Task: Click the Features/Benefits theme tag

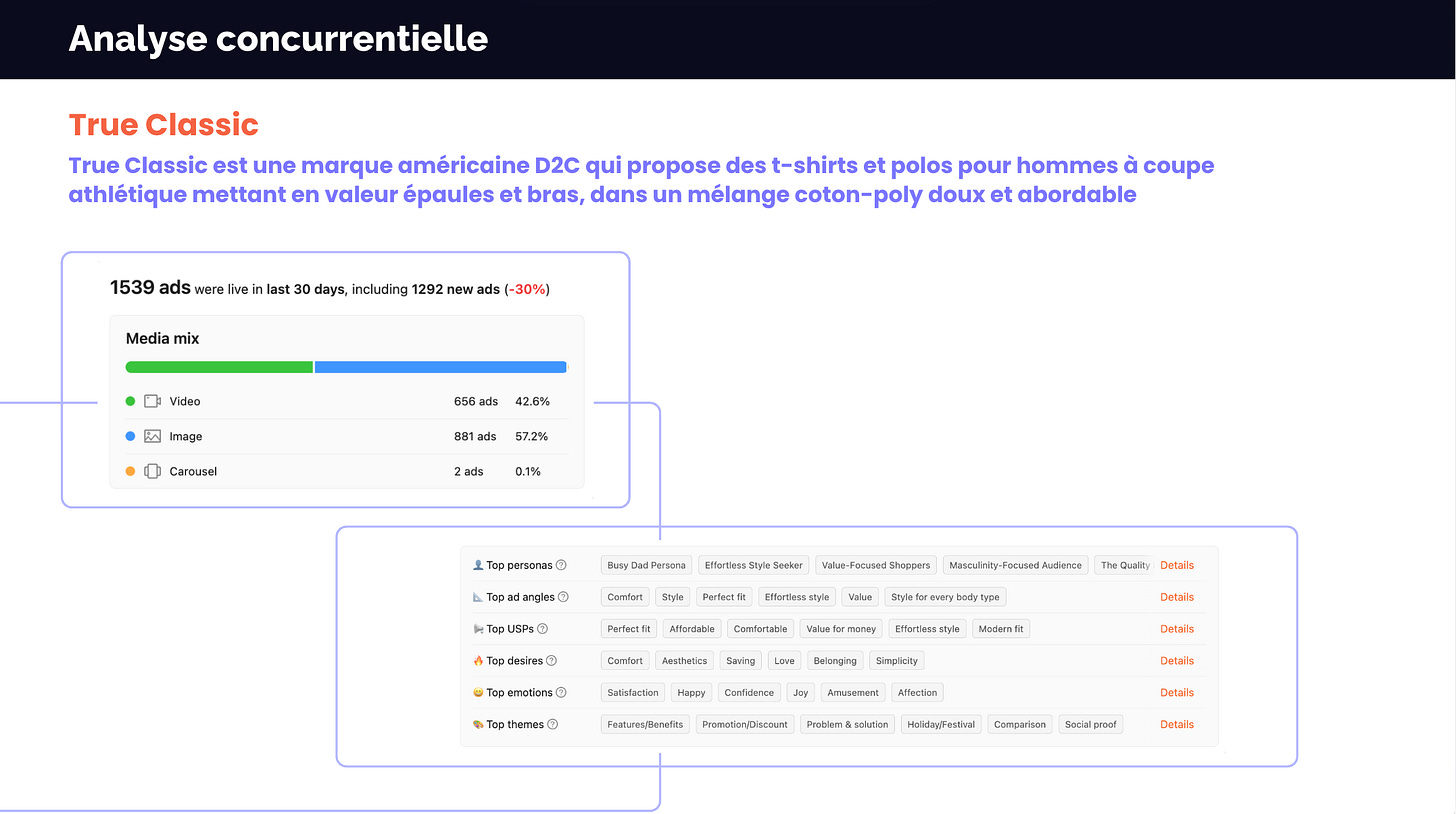Action: 645,725
